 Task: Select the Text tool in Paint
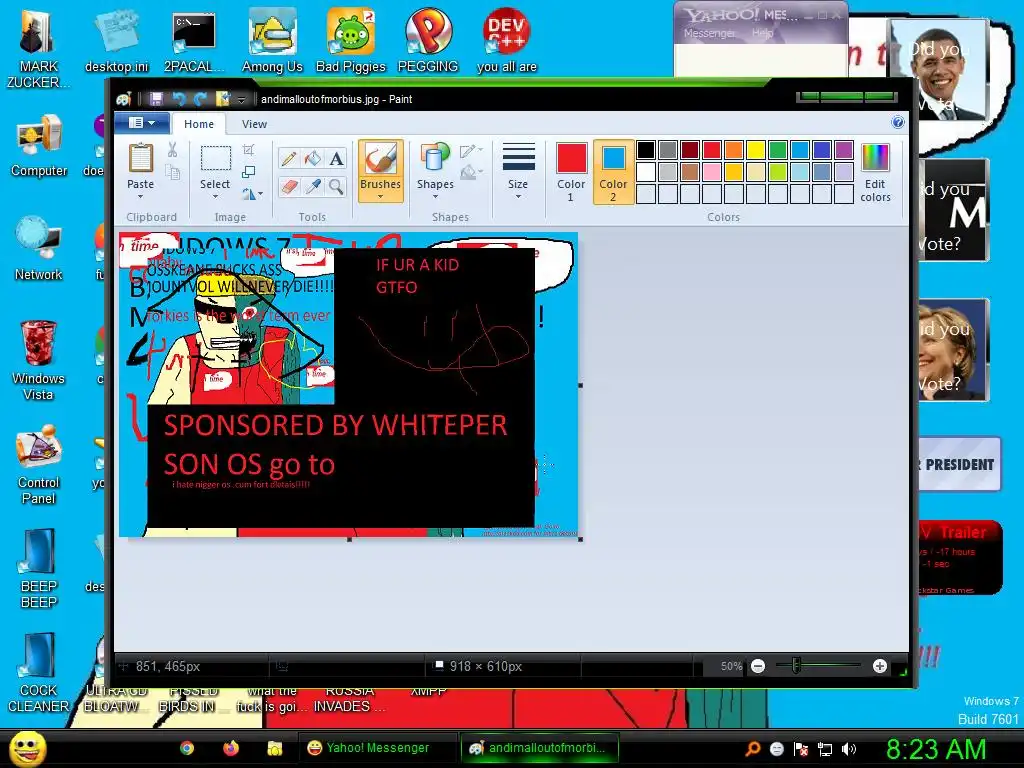tap(336, 159)
